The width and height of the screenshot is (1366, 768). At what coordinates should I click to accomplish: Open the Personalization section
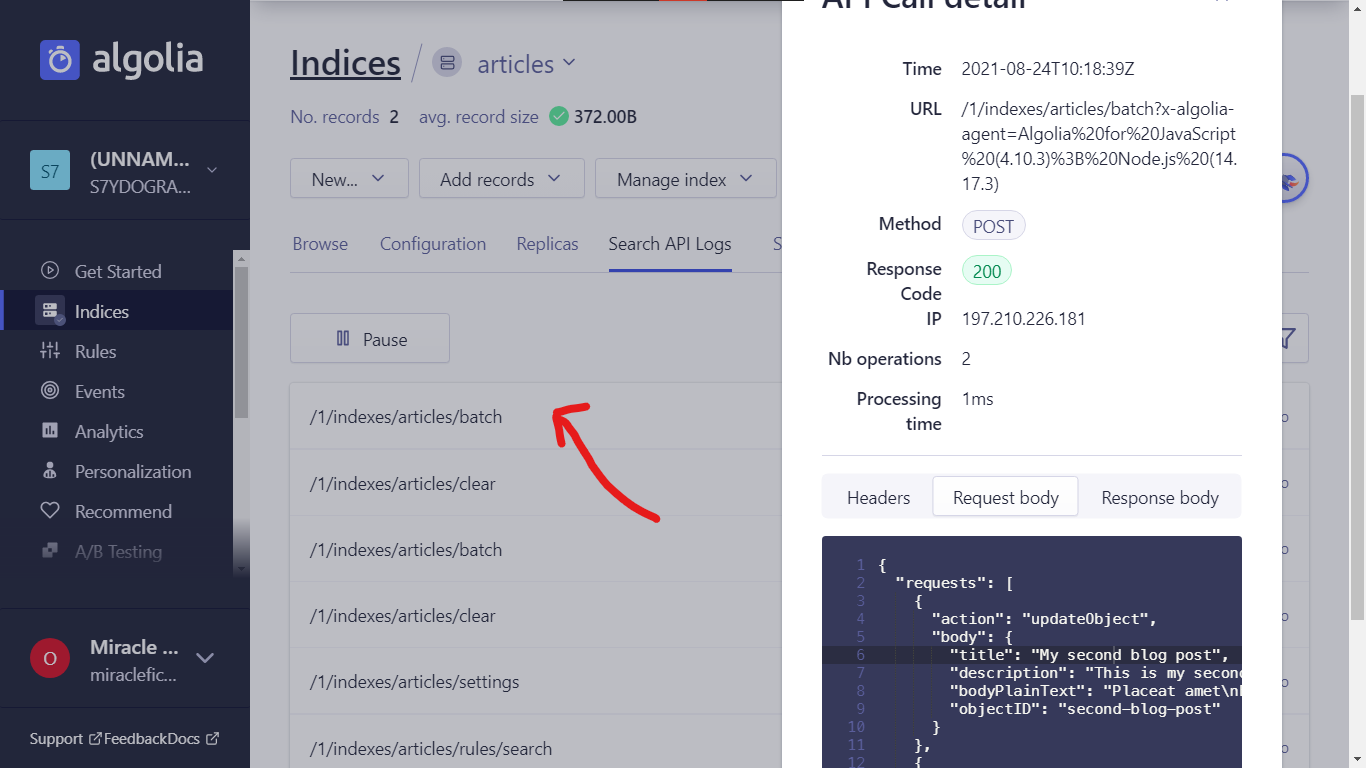point(133,471)
